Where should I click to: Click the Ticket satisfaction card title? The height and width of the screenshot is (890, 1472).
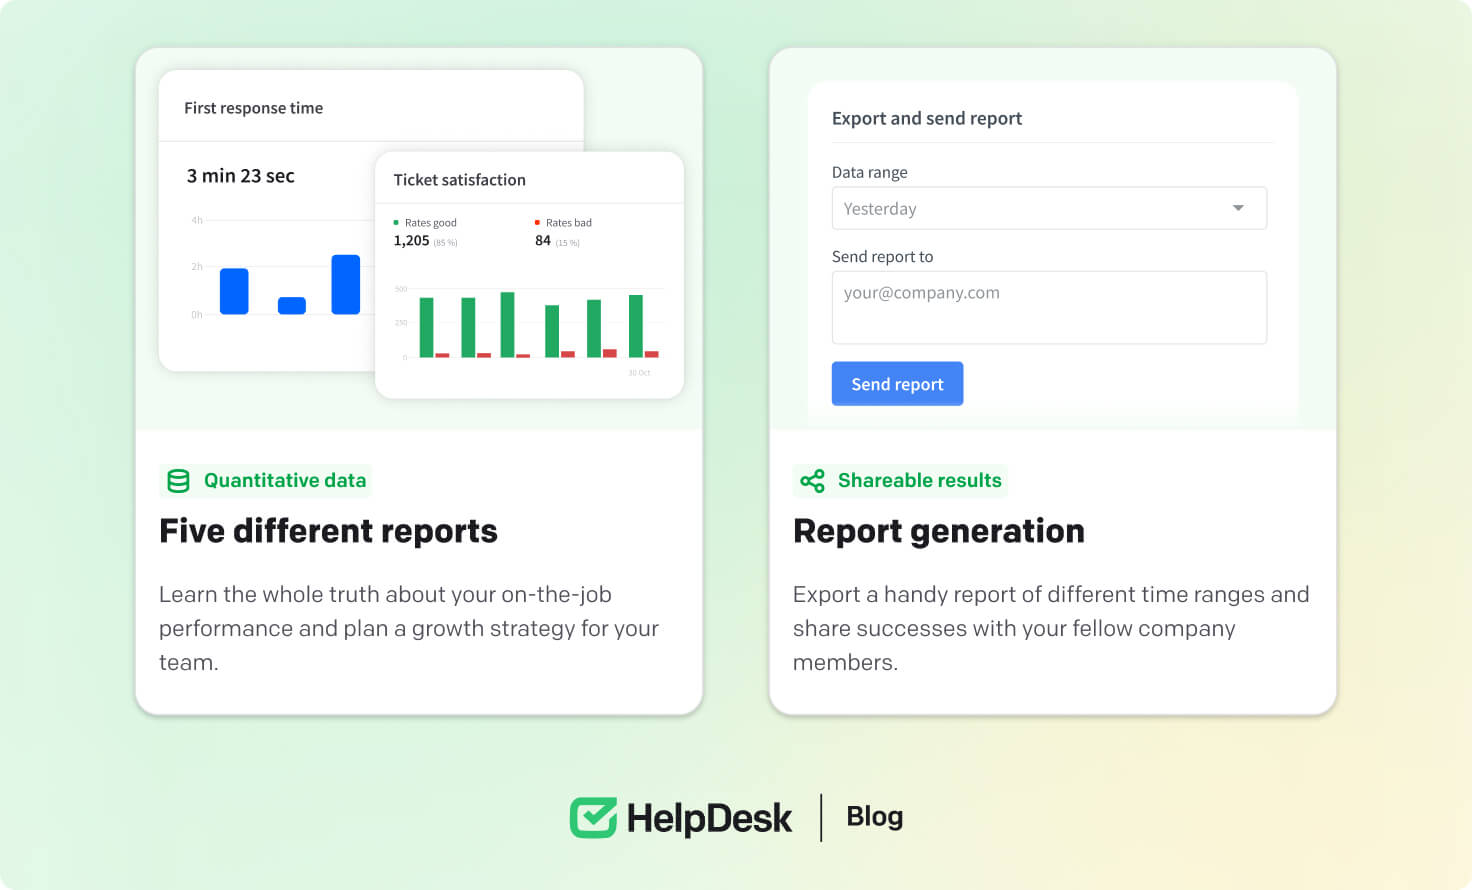(459, 180)
